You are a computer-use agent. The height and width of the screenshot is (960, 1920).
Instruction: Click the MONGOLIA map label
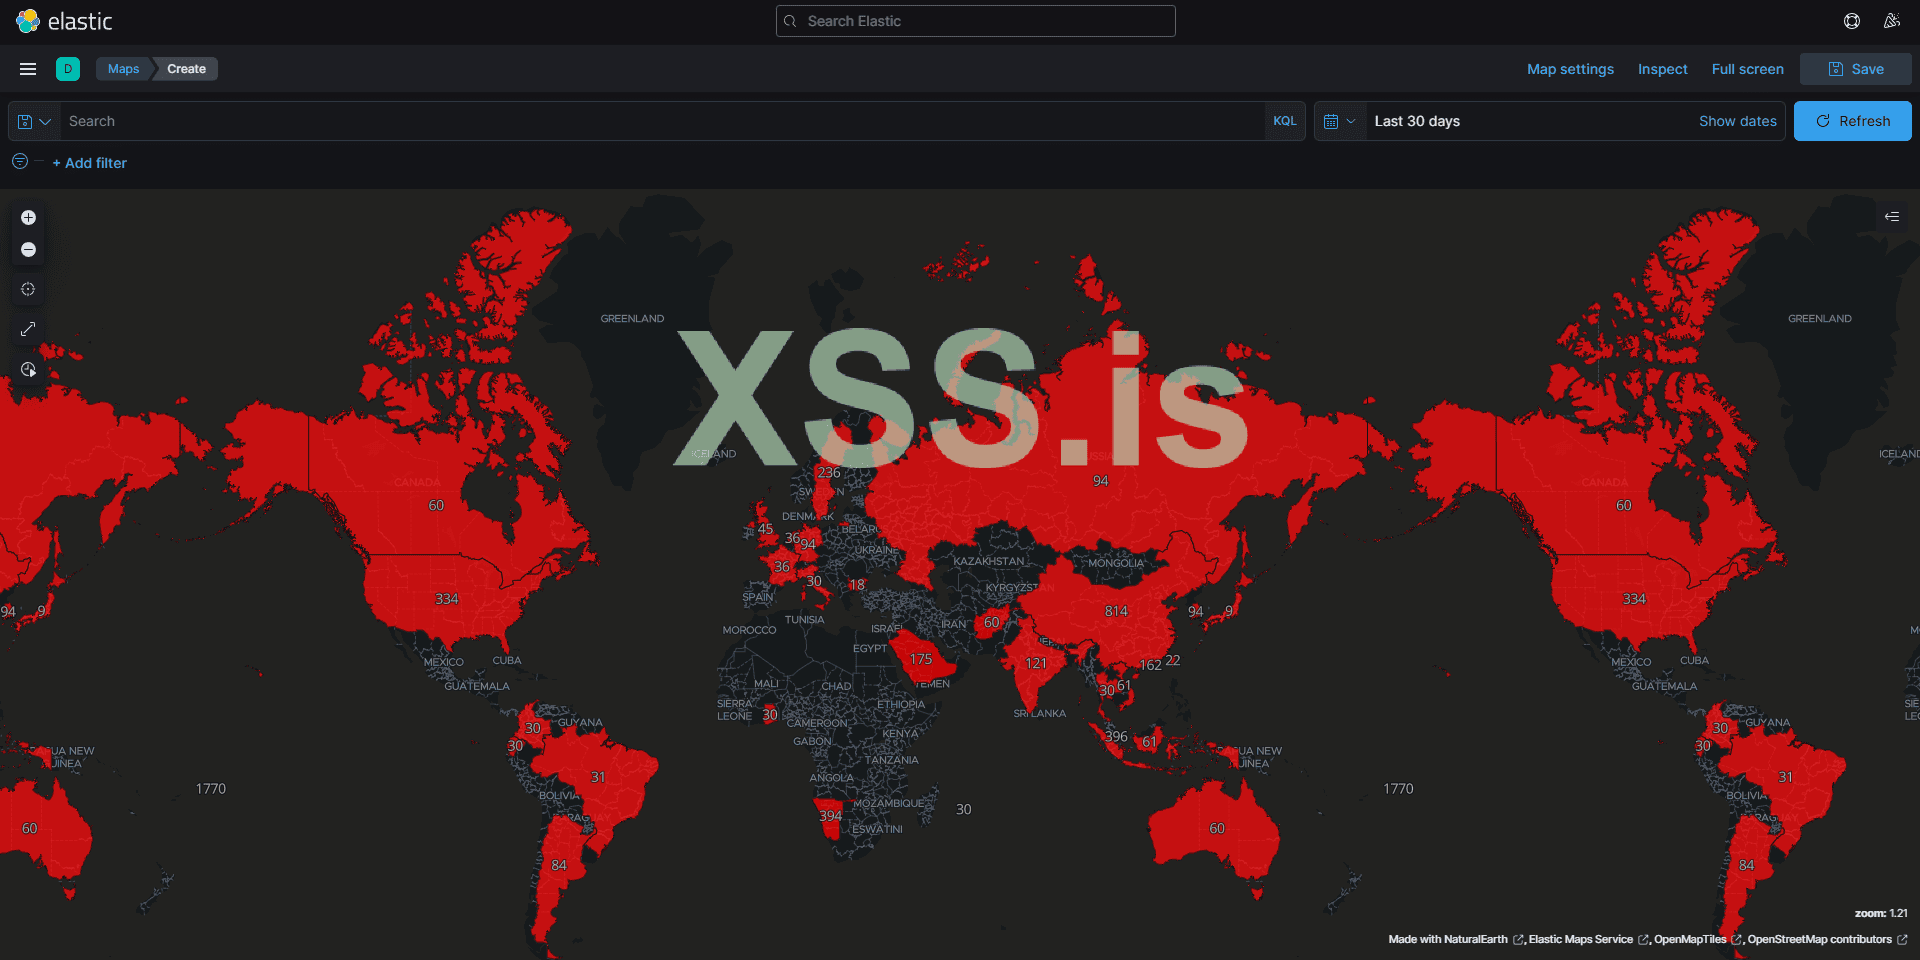1116,563
